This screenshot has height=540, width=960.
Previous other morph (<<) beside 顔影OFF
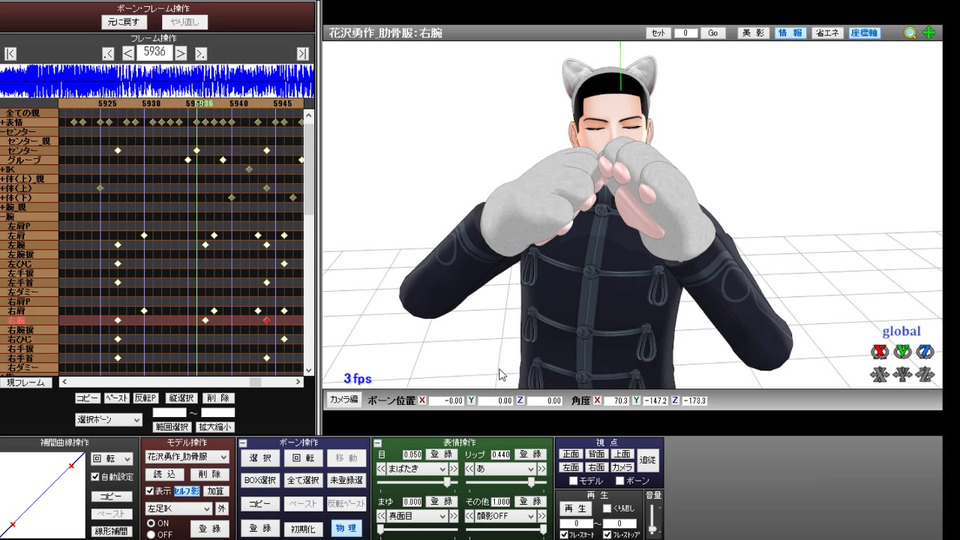[x=470, y=516]
